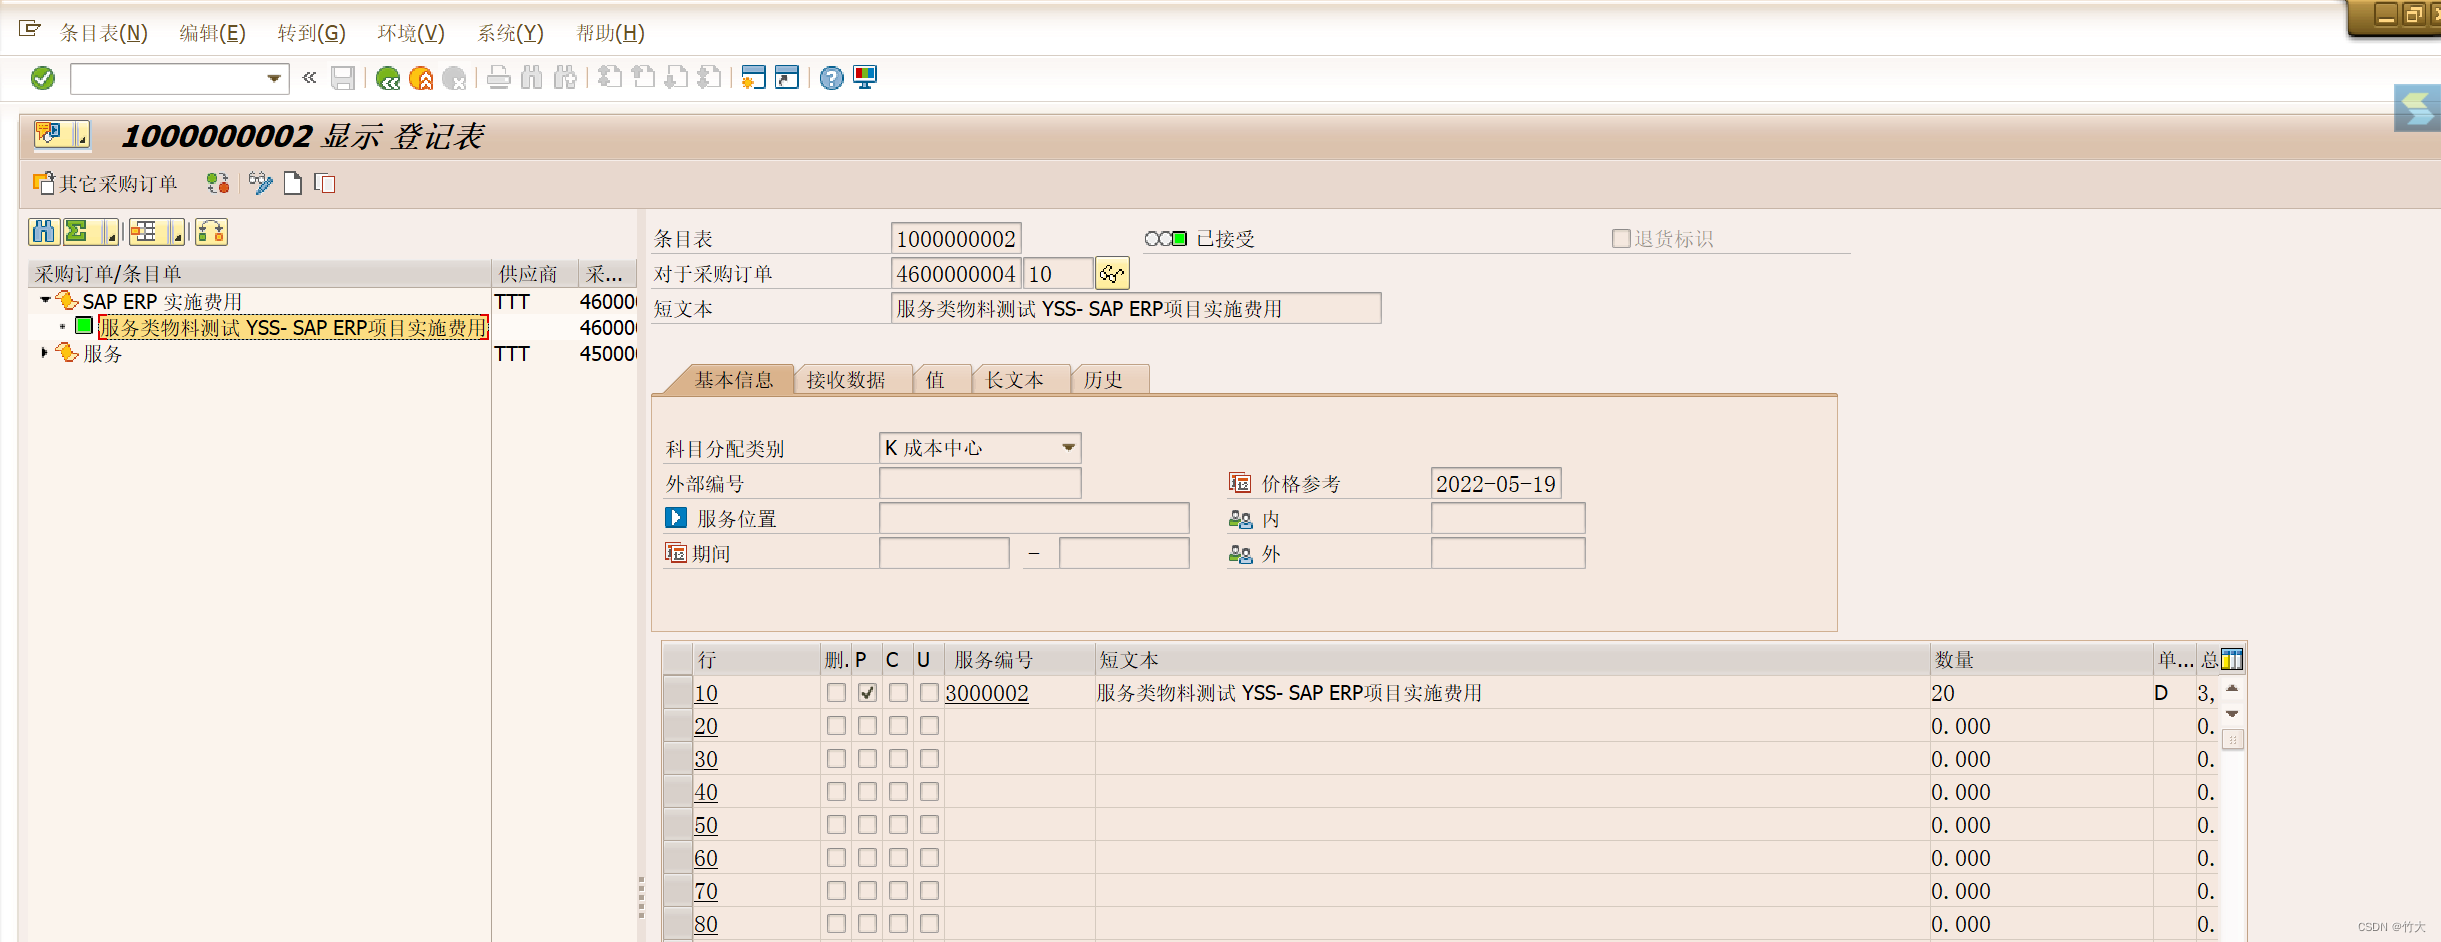Toggle the 退货标识 return indicator checkbox
2441x942 pixels.
[1621, 238]
